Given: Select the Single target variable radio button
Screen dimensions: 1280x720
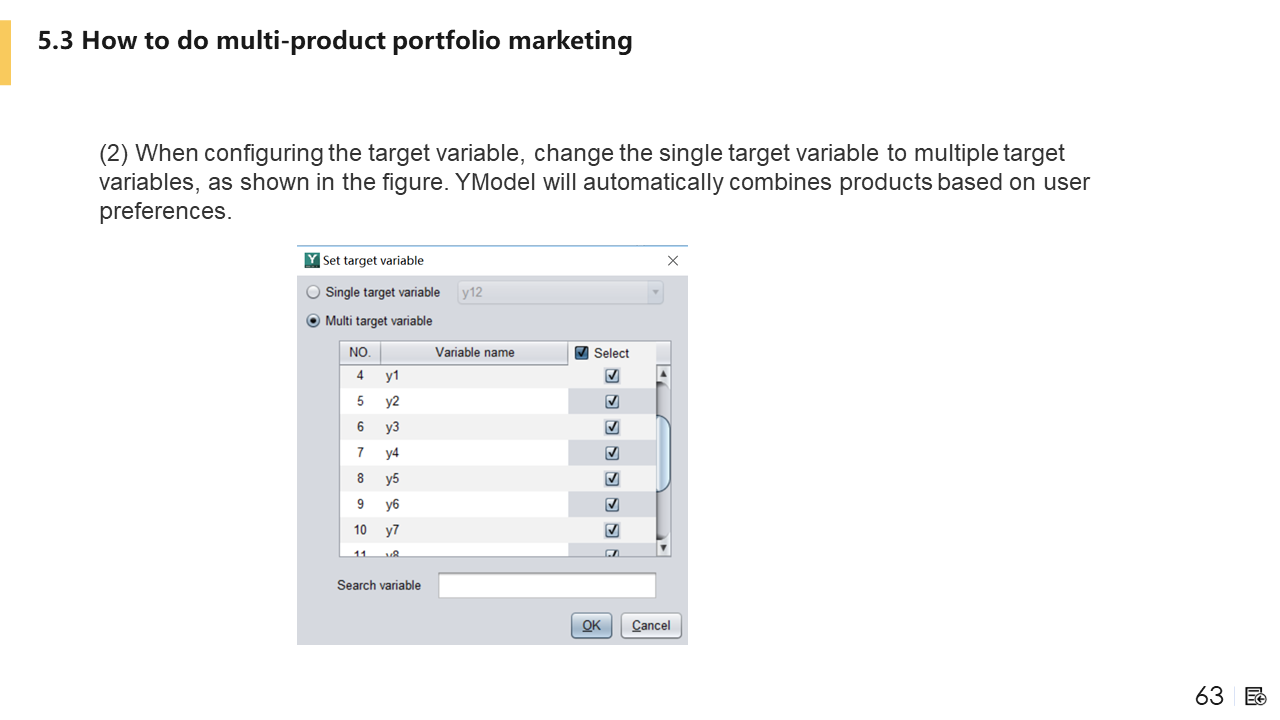Looking at the screenshot, I should click(314, 292).
